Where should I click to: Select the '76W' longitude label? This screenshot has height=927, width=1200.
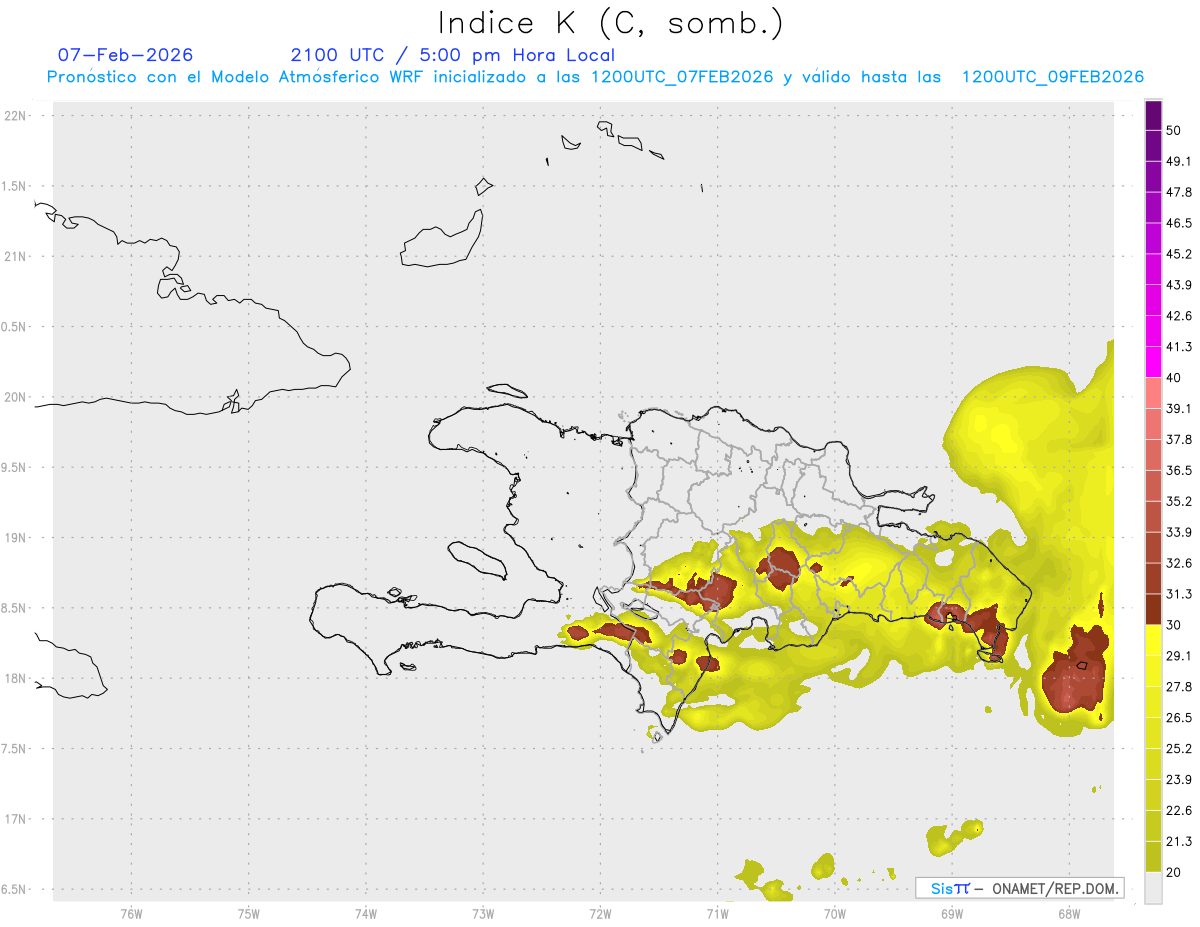point(131,913)
